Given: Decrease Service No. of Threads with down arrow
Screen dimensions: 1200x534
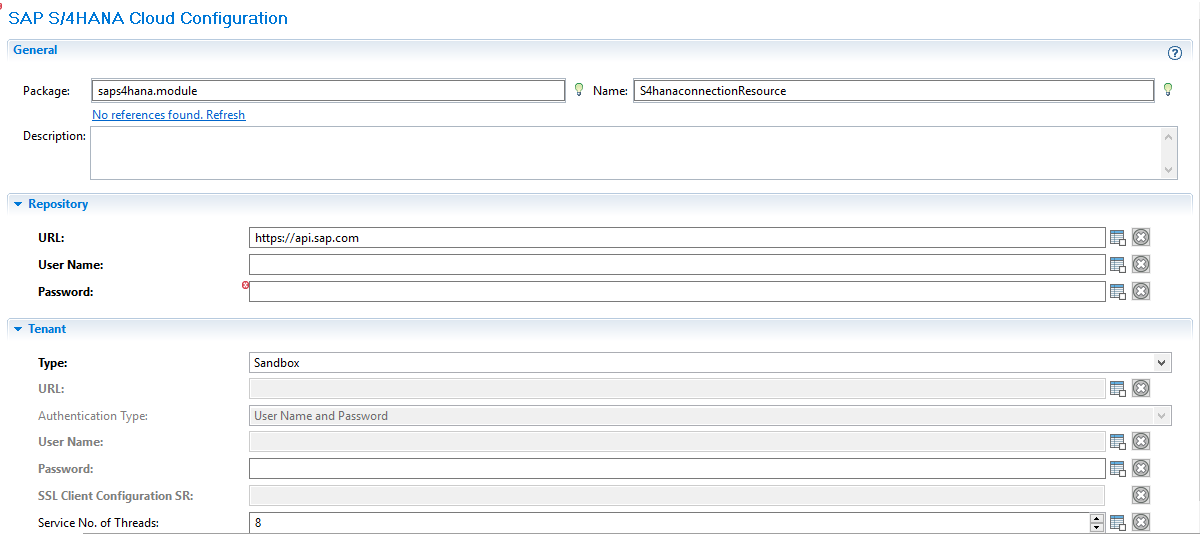Looking at the screenshot, I should pyautogui.click(x=1097, y=527).
